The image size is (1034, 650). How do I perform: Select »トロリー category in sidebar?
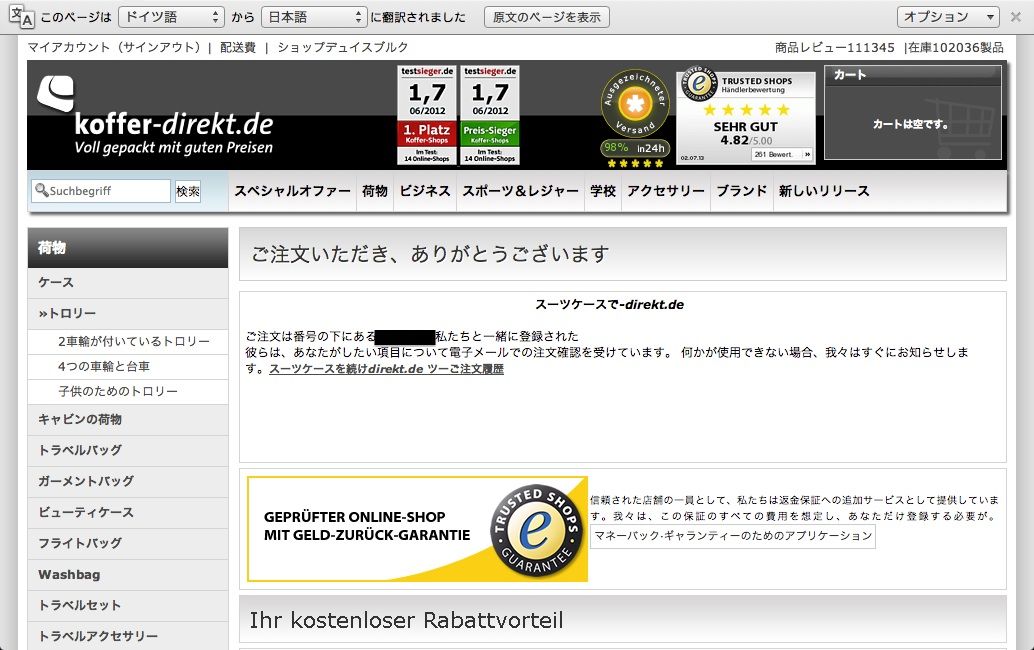128,314
